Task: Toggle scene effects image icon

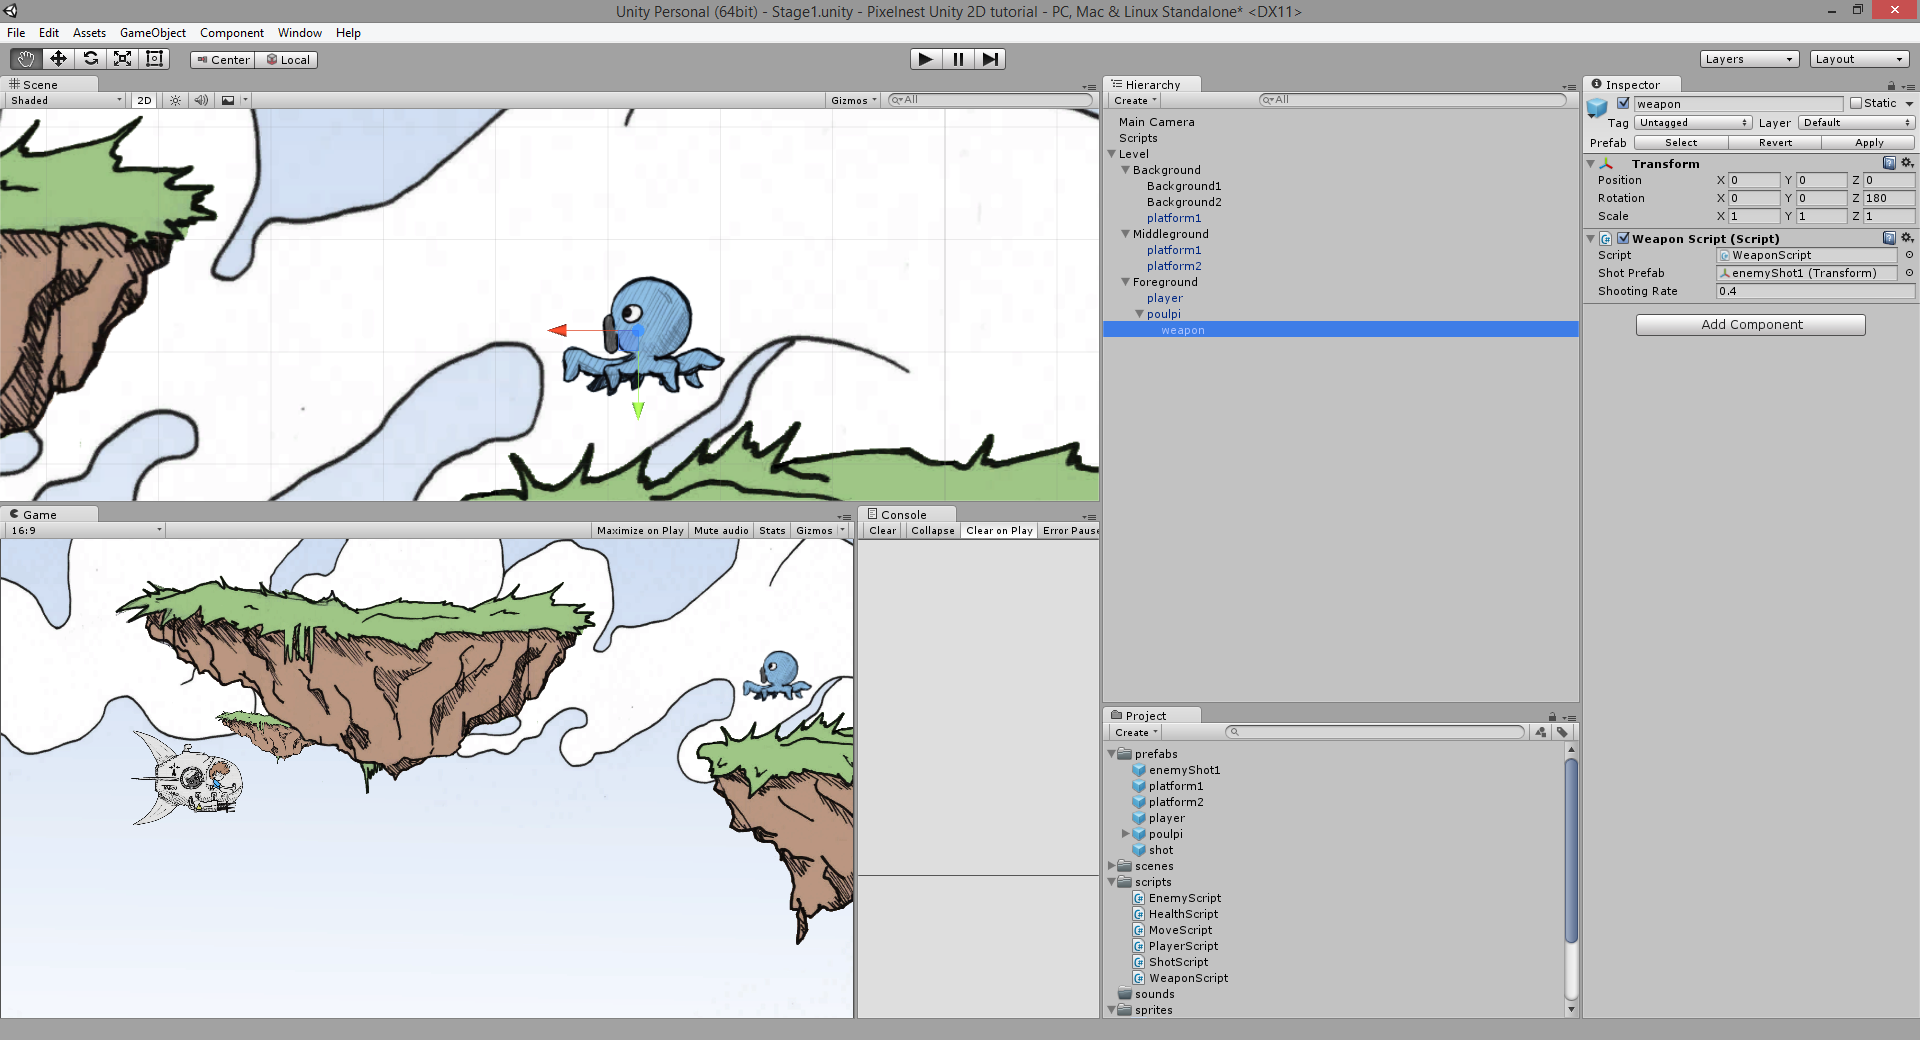Action: click(x=228, y=100)
